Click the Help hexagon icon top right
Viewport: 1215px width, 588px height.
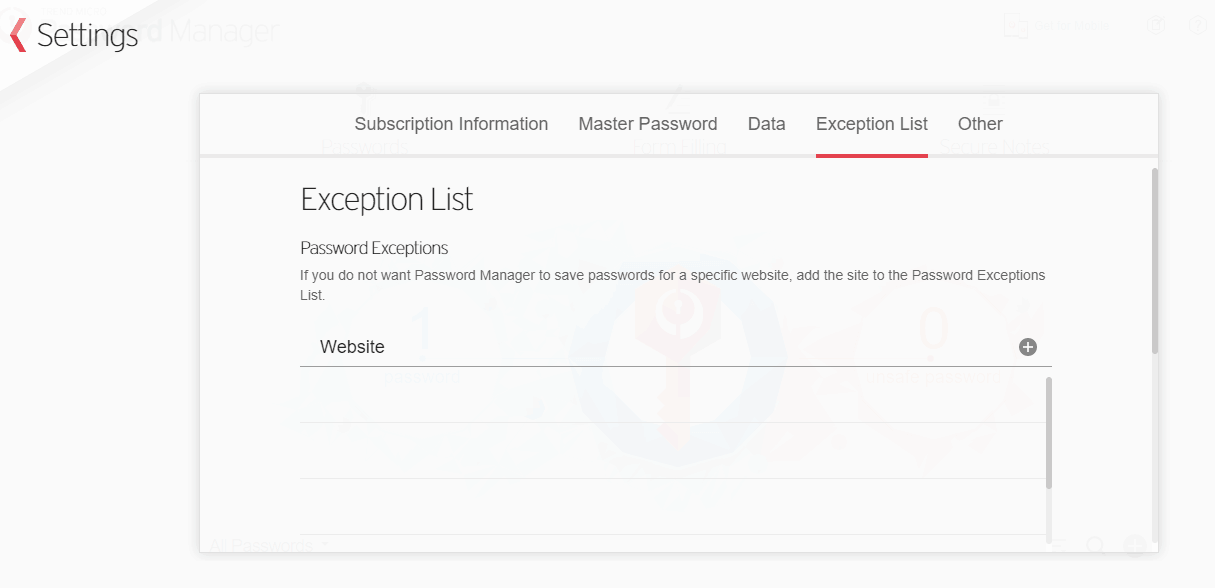coord(1198,25)
